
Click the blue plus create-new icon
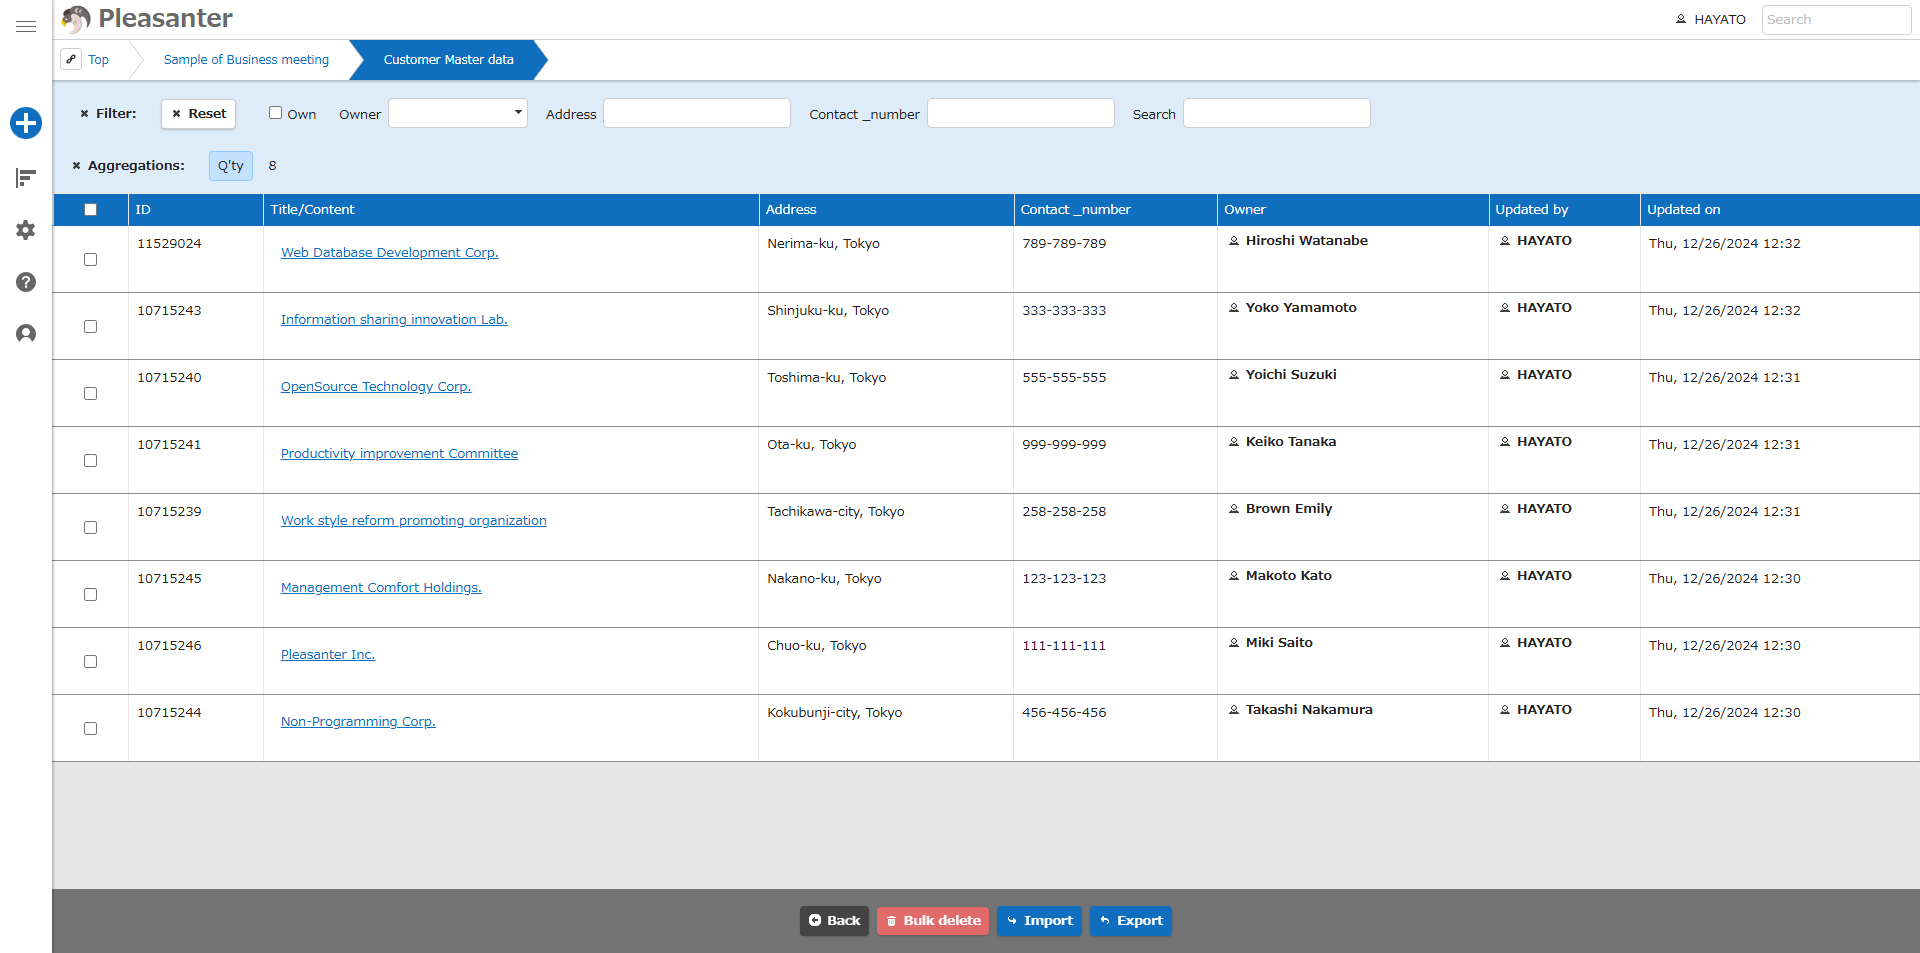[26, 123]
